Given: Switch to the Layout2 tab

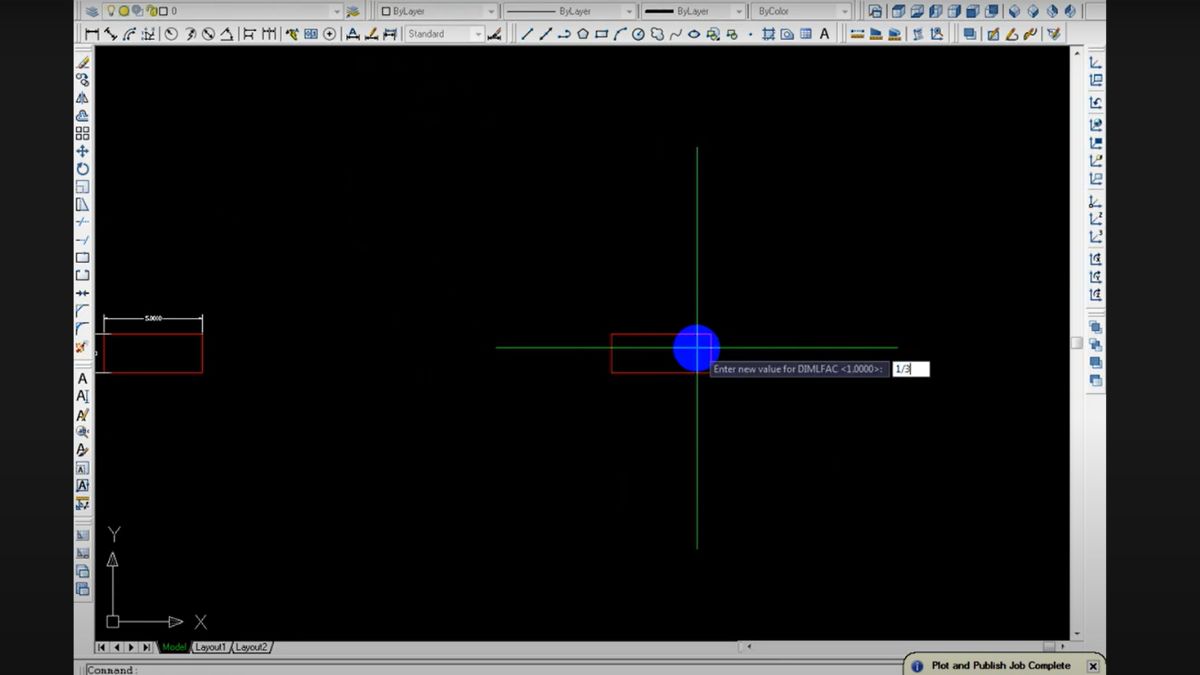Looking at the screenshot, I should tap(251, 647).
